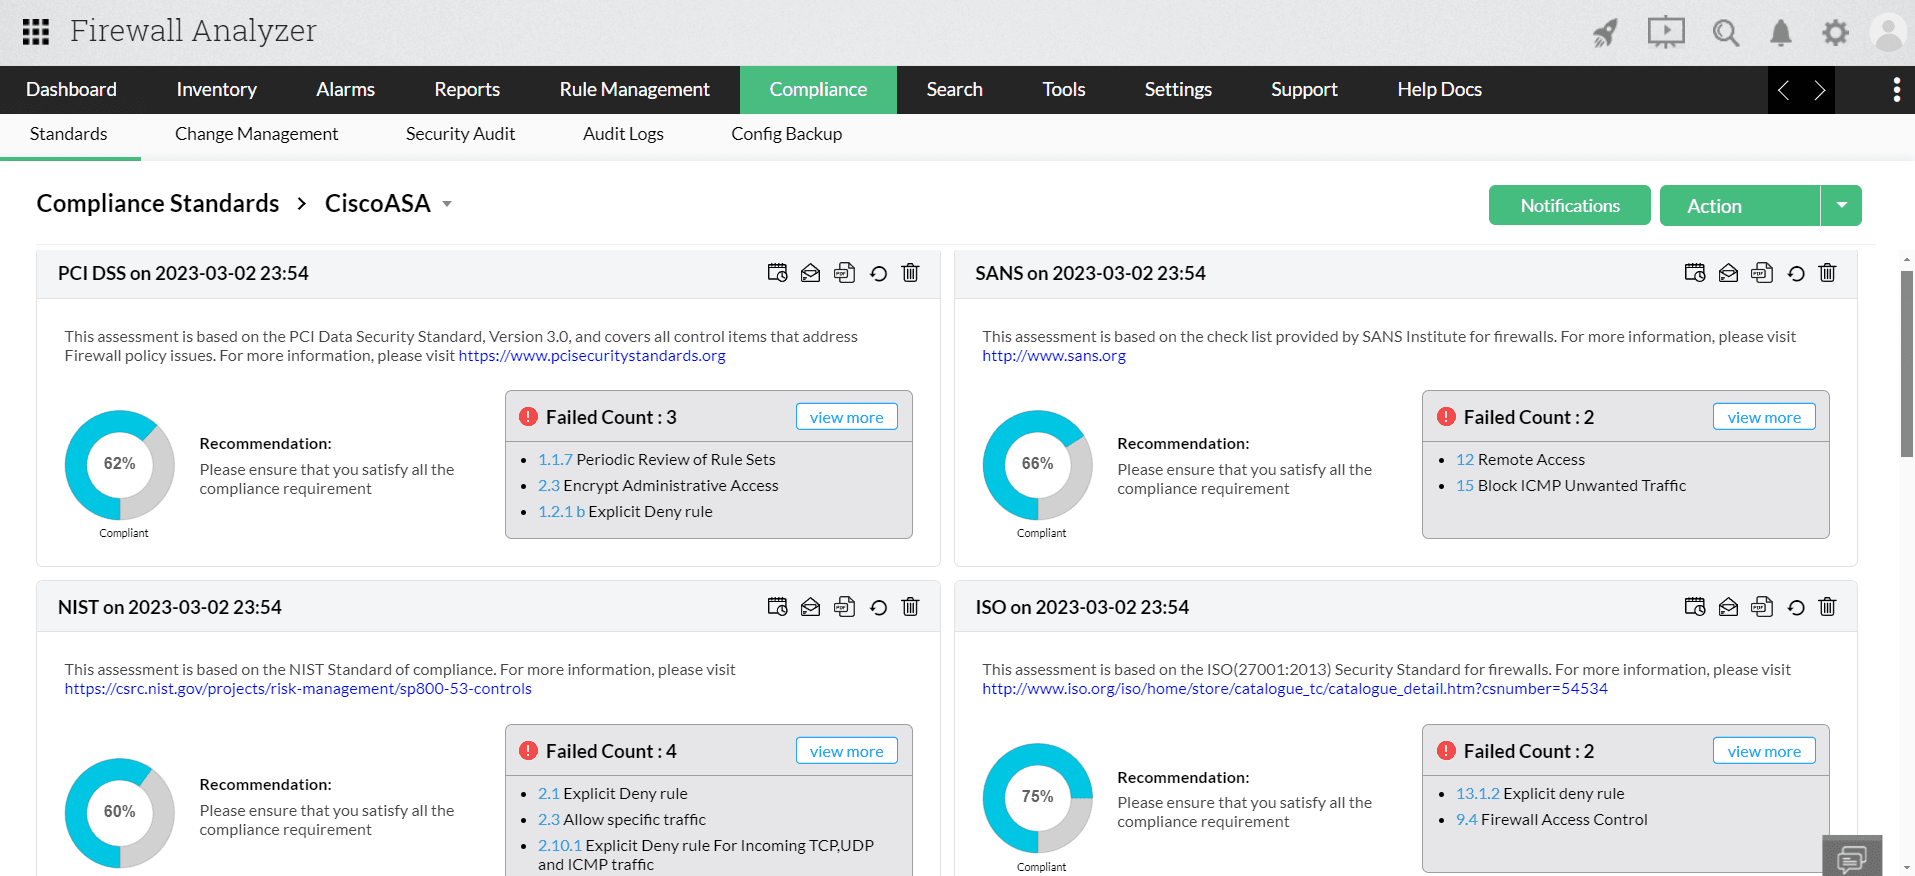Viewport: 1915px width, 876px height.
Task: Go to the Reports tab
Action: [x=467, y=90]
